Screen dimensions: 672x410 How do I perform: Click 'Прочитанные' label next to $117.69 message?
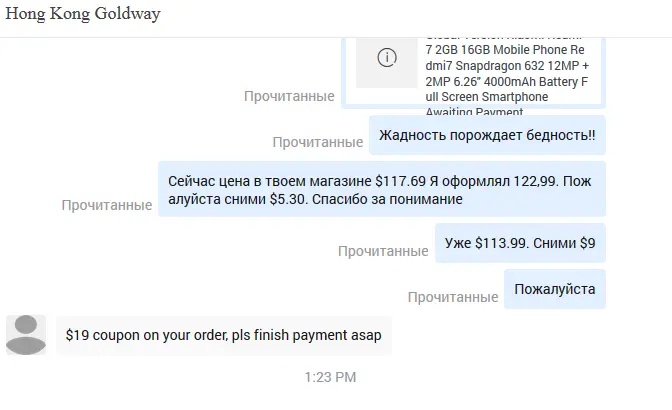coord(107,205)
